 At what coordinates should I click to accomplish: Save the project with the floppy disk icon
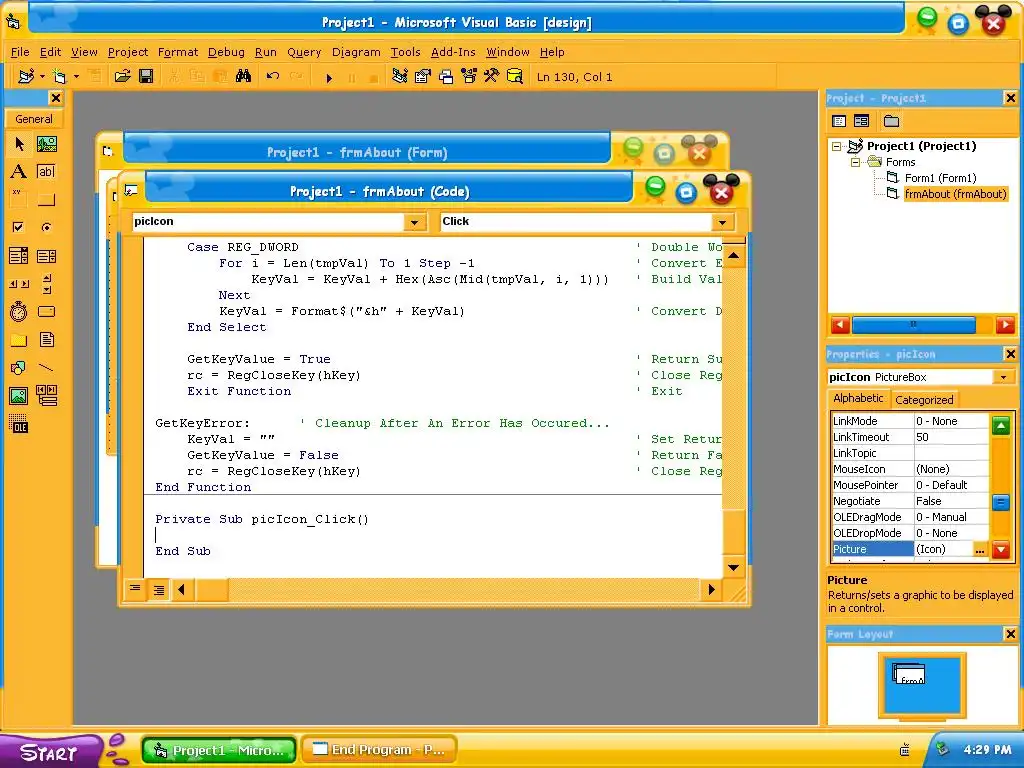pyautogui.click(x=146, y=76)
